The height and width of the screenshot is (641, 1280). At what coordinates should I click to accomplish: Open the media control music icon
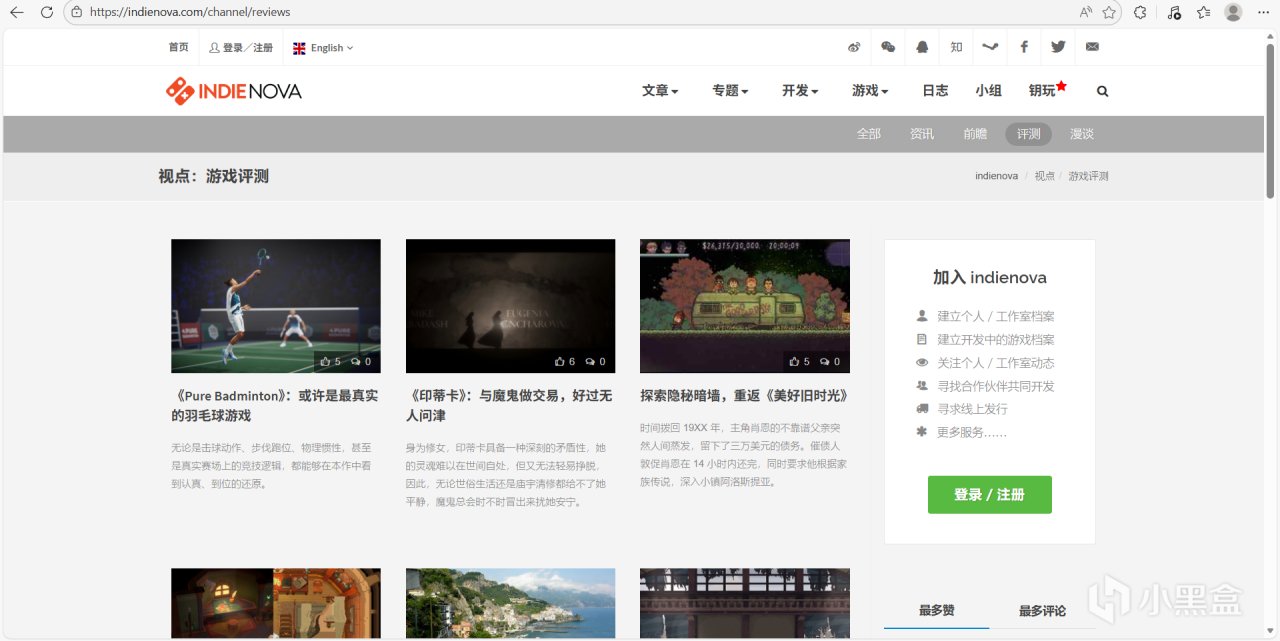click(1174, 12)
